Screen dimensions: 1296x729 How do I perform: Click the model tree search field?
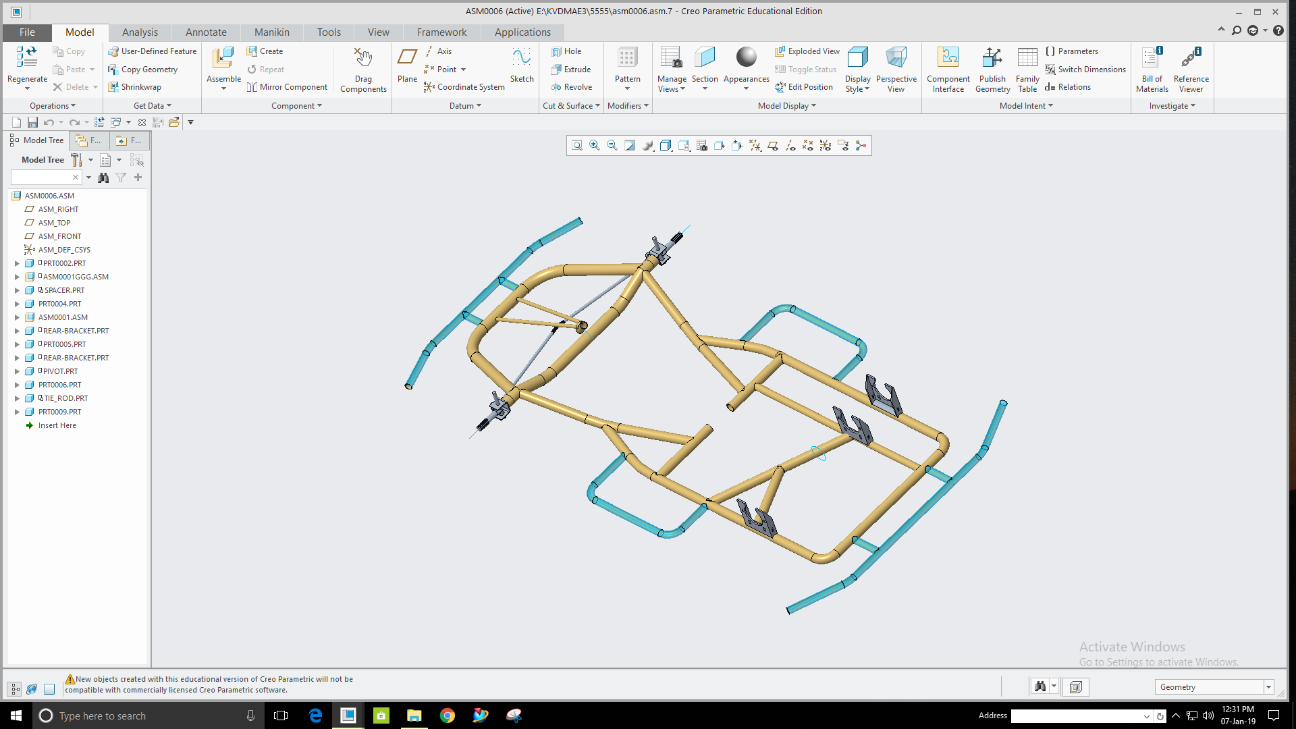[46, 177]
